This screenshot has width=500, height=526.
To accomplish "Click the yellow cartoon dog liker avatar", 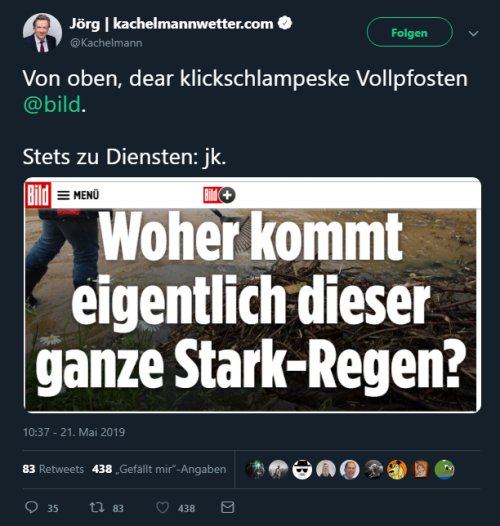I will [397, 469].
